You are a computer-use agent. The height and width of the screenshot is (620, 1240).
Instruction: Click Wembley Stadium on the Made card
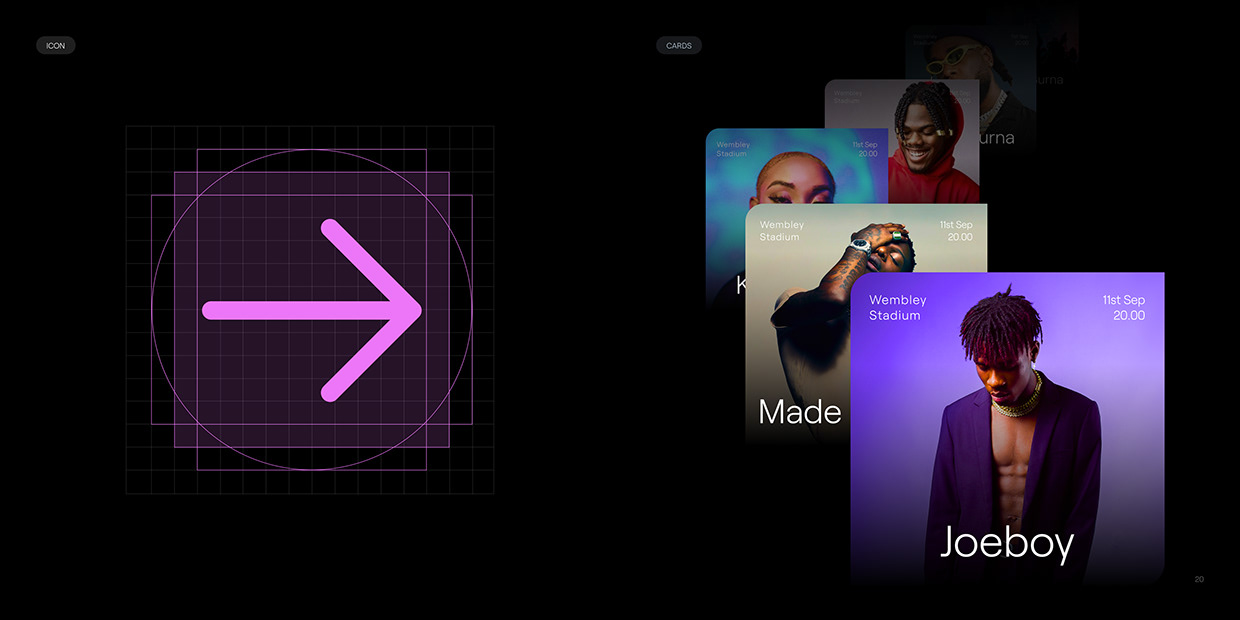(x=781, y=231)
